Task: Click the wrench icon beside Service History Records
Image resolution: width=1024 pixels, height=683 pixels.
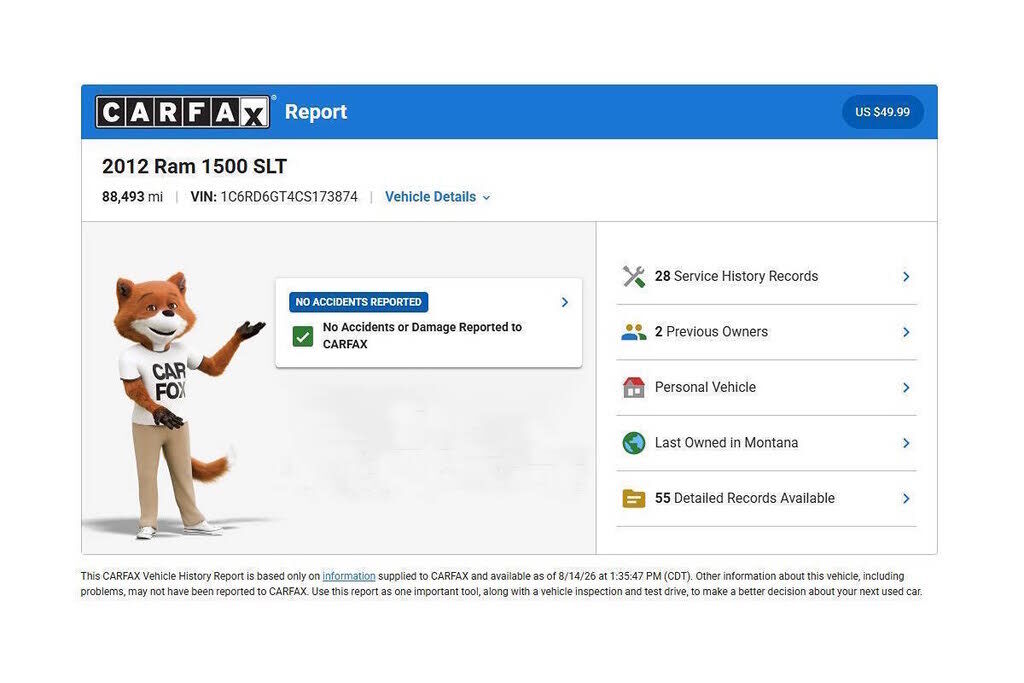Action: (633, 276)
